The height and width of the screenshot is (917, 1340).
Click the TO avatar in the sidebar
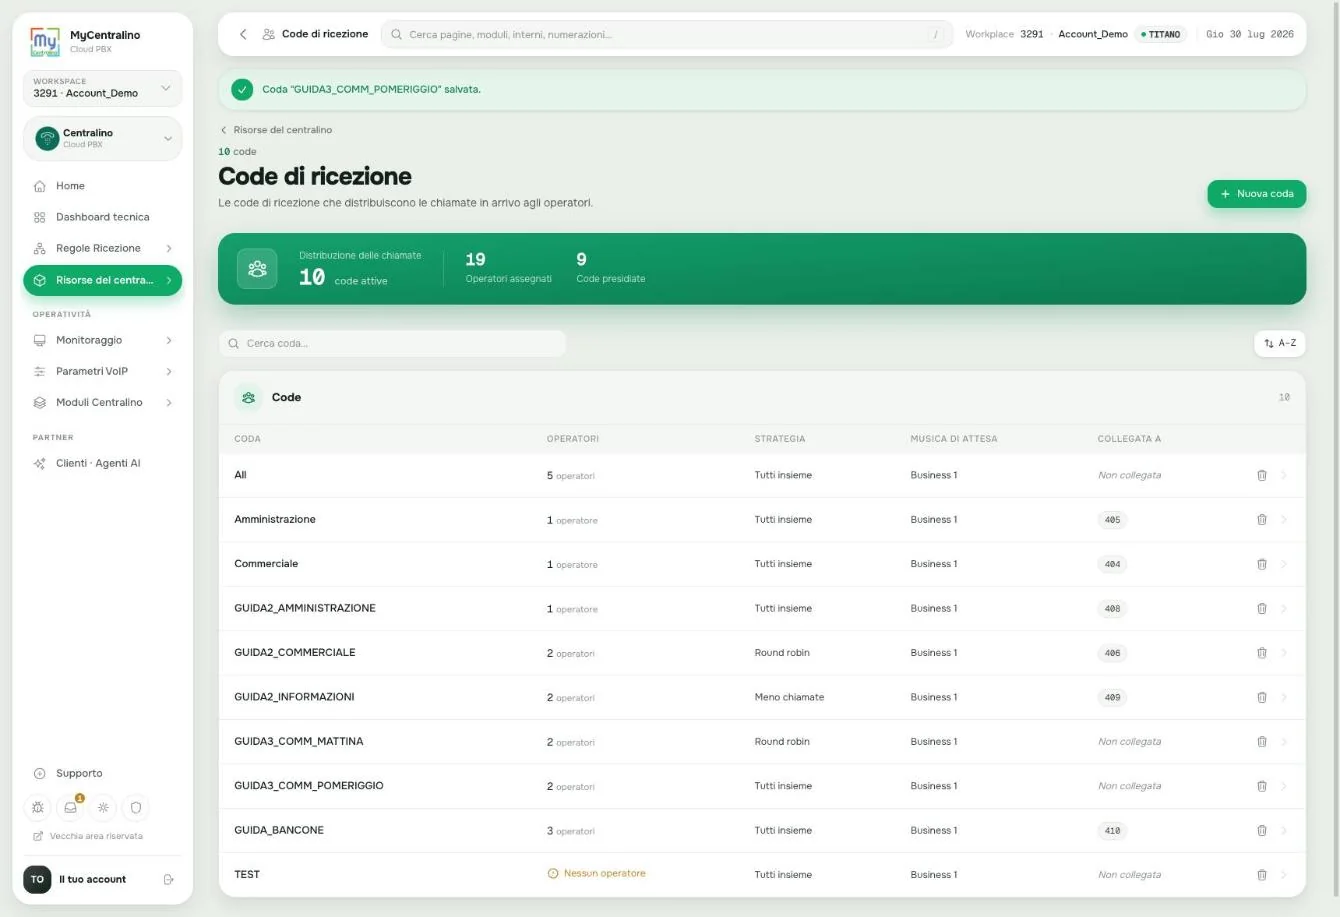37,879
